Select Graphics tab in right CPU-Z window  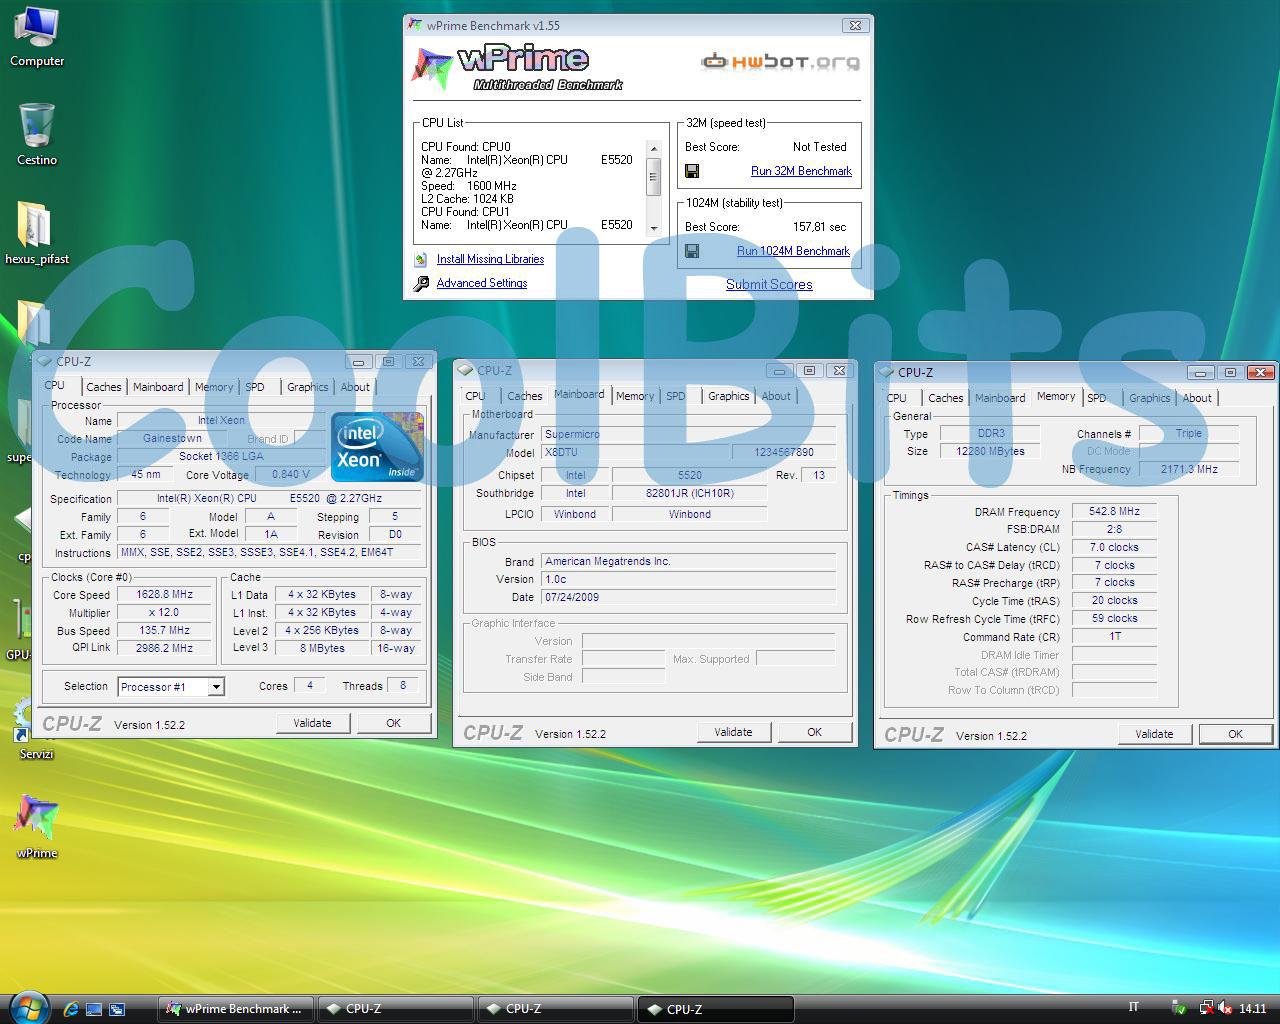(1149, 398)
